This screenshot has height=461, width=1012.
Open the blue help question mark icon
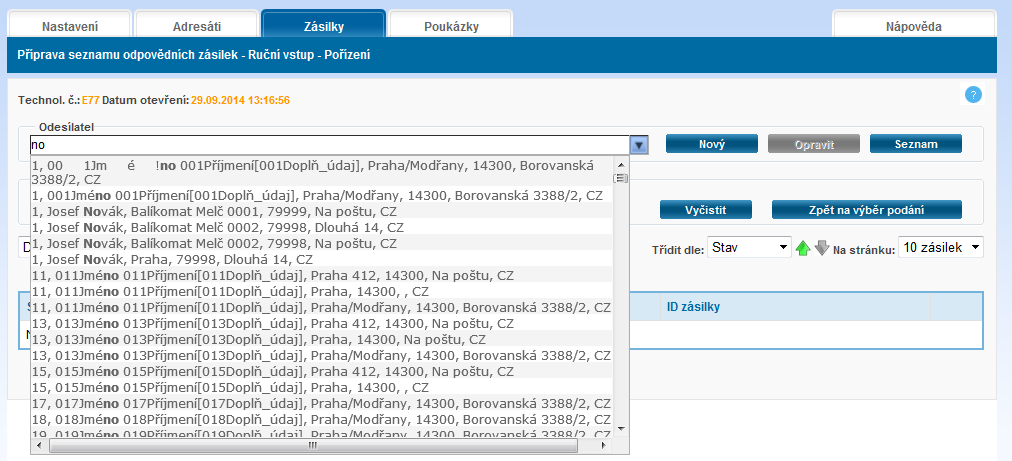coord(973,95)
